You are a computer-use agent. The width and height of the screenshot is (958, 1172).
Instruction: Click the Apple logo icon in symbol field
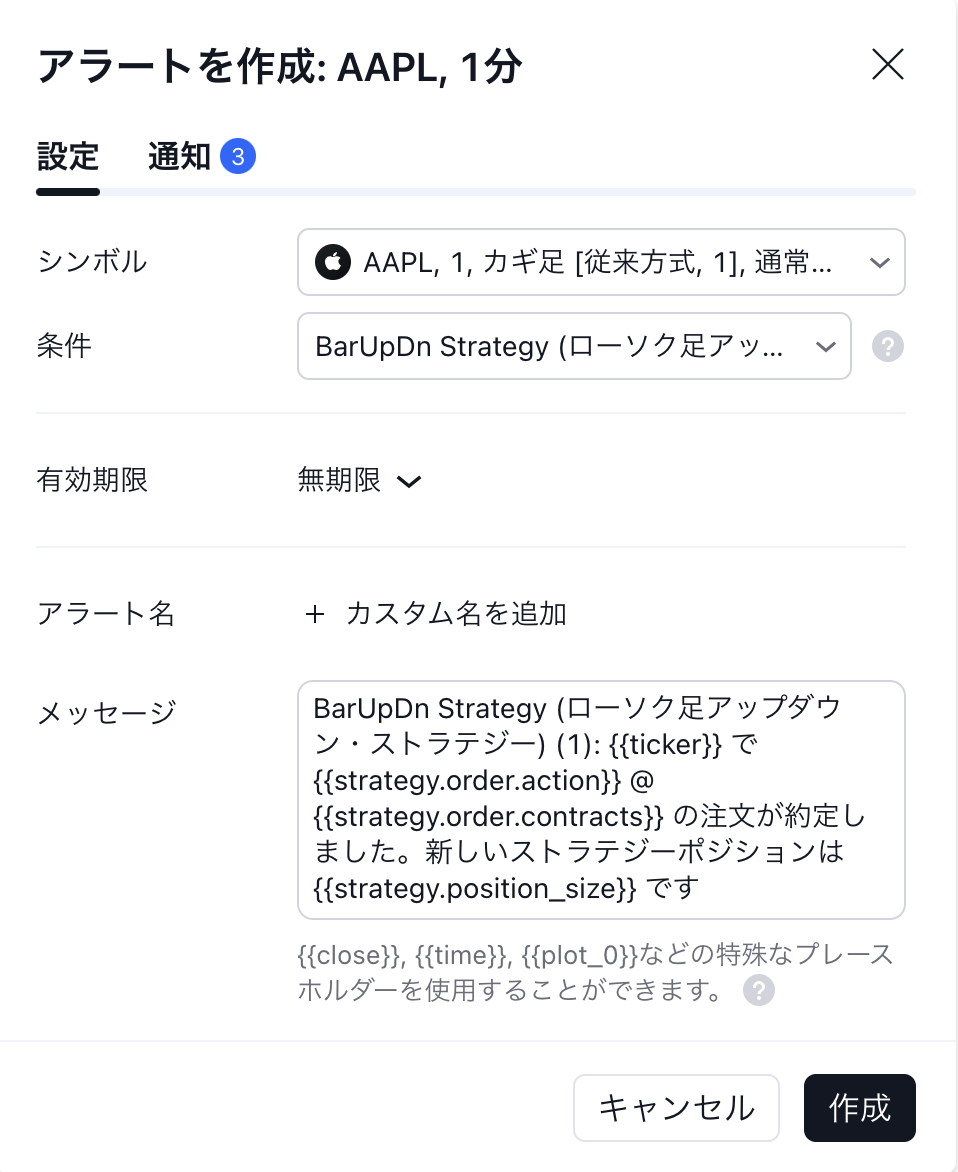click(x=331, y=262)
